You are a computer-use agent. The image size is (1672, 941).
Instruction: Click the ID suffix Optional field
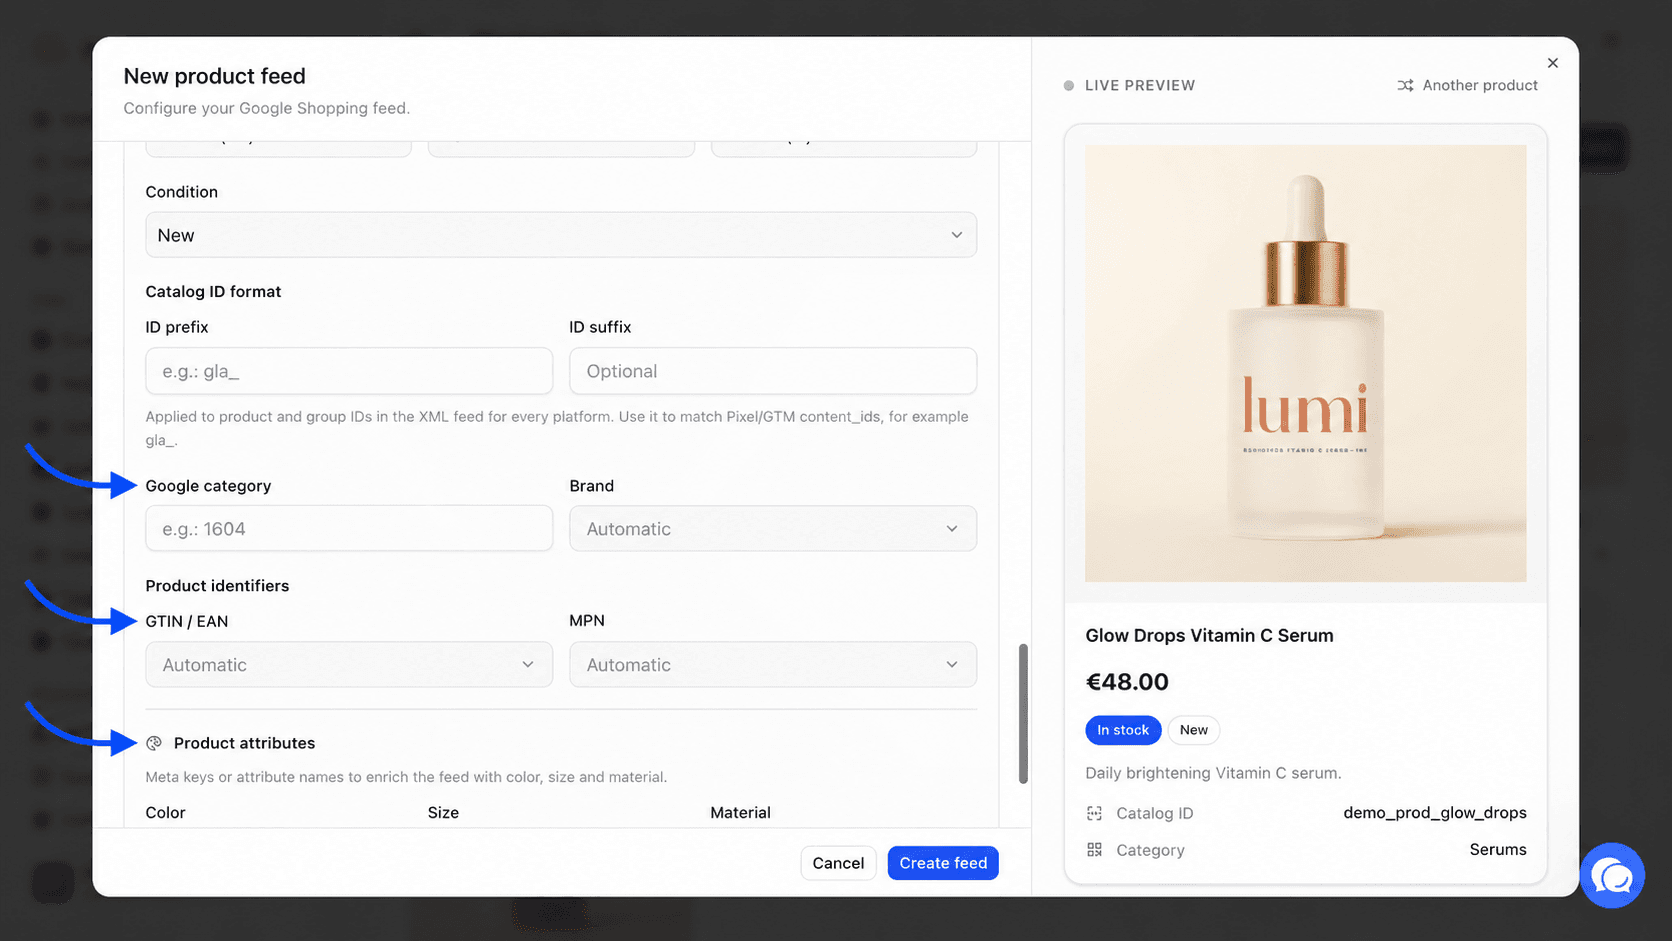click(x=773, y=371)
